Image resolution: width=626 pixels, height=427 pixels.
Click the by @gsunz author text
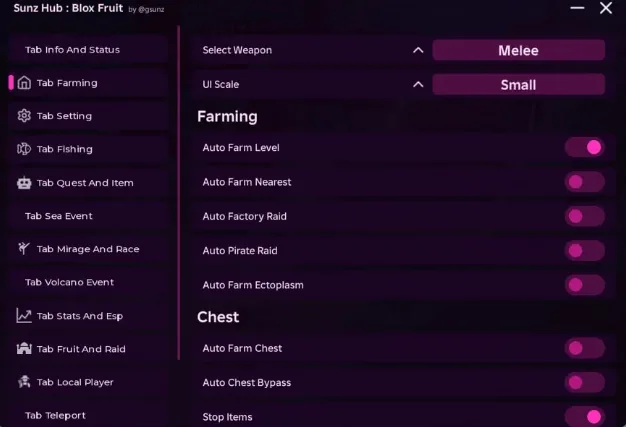(x=146, y=9)
